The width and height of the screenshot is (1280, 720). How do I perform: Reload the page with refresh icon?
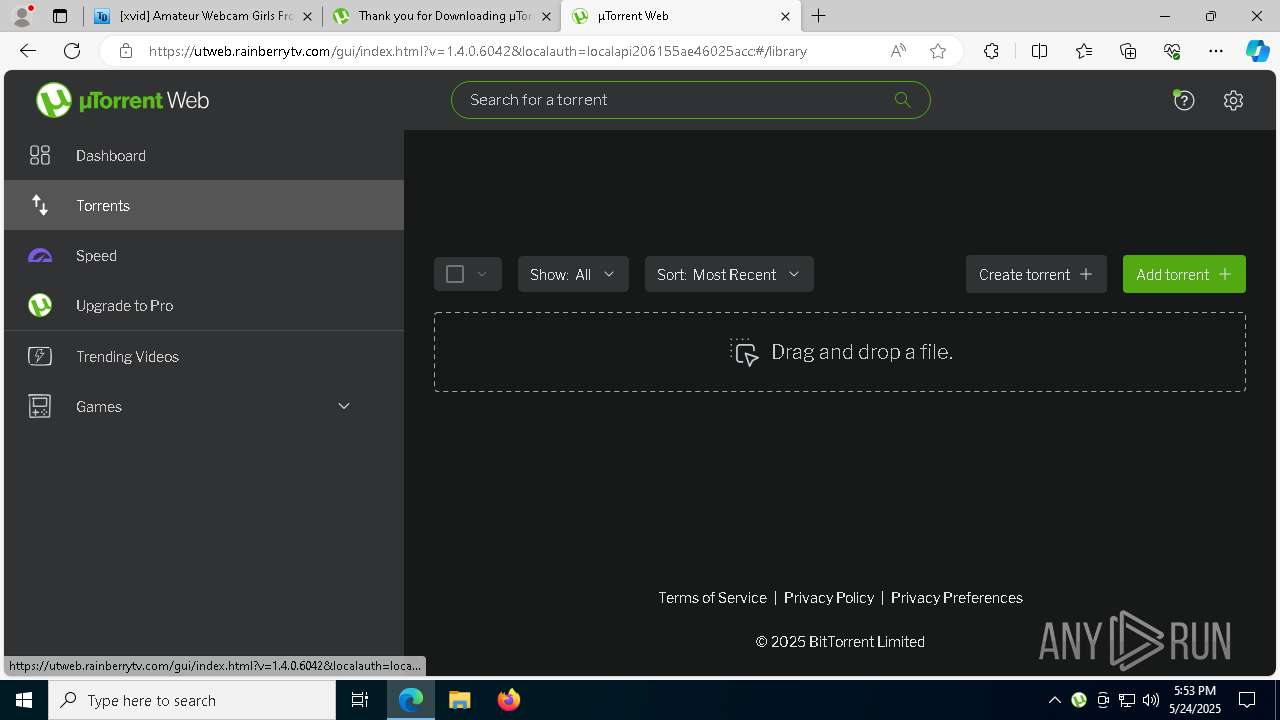pos(72,51)
